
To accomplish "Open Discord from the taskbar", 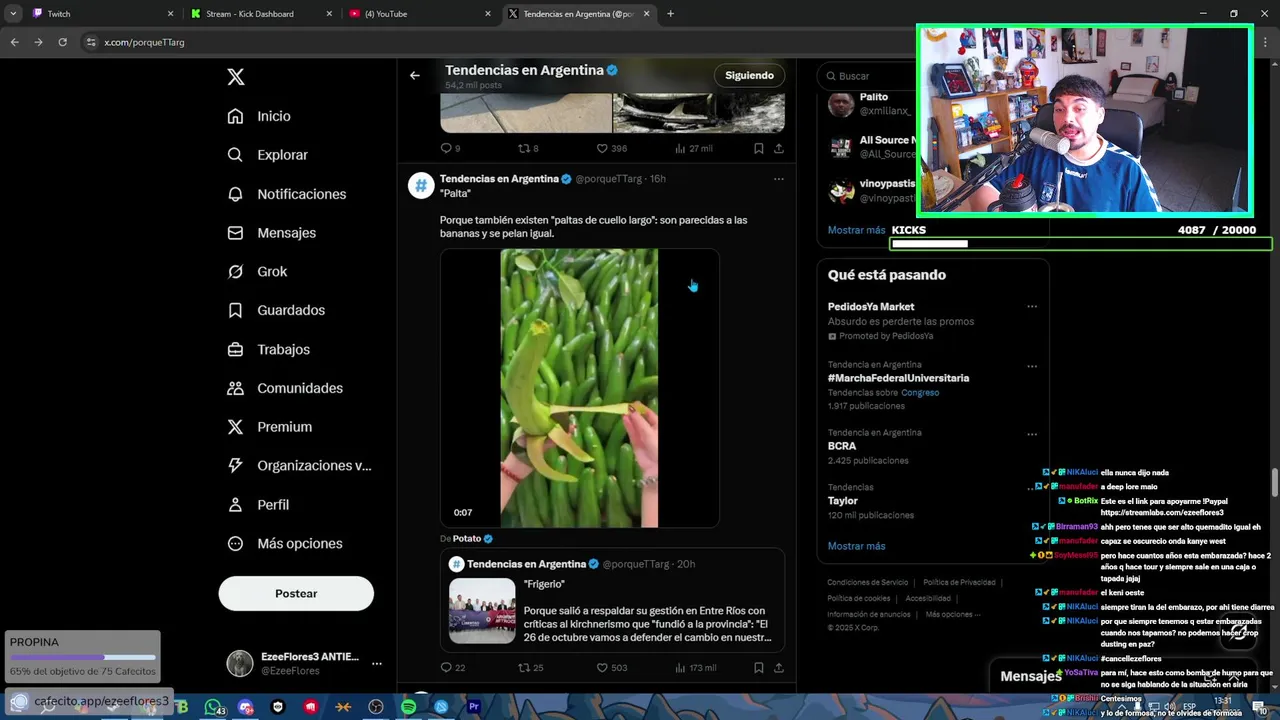I will coord(246,707).
